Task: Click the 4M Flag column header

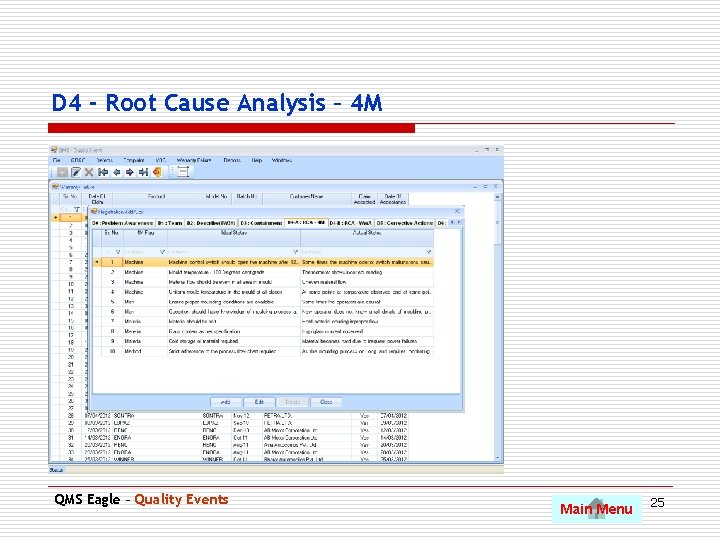Action: 146,237
